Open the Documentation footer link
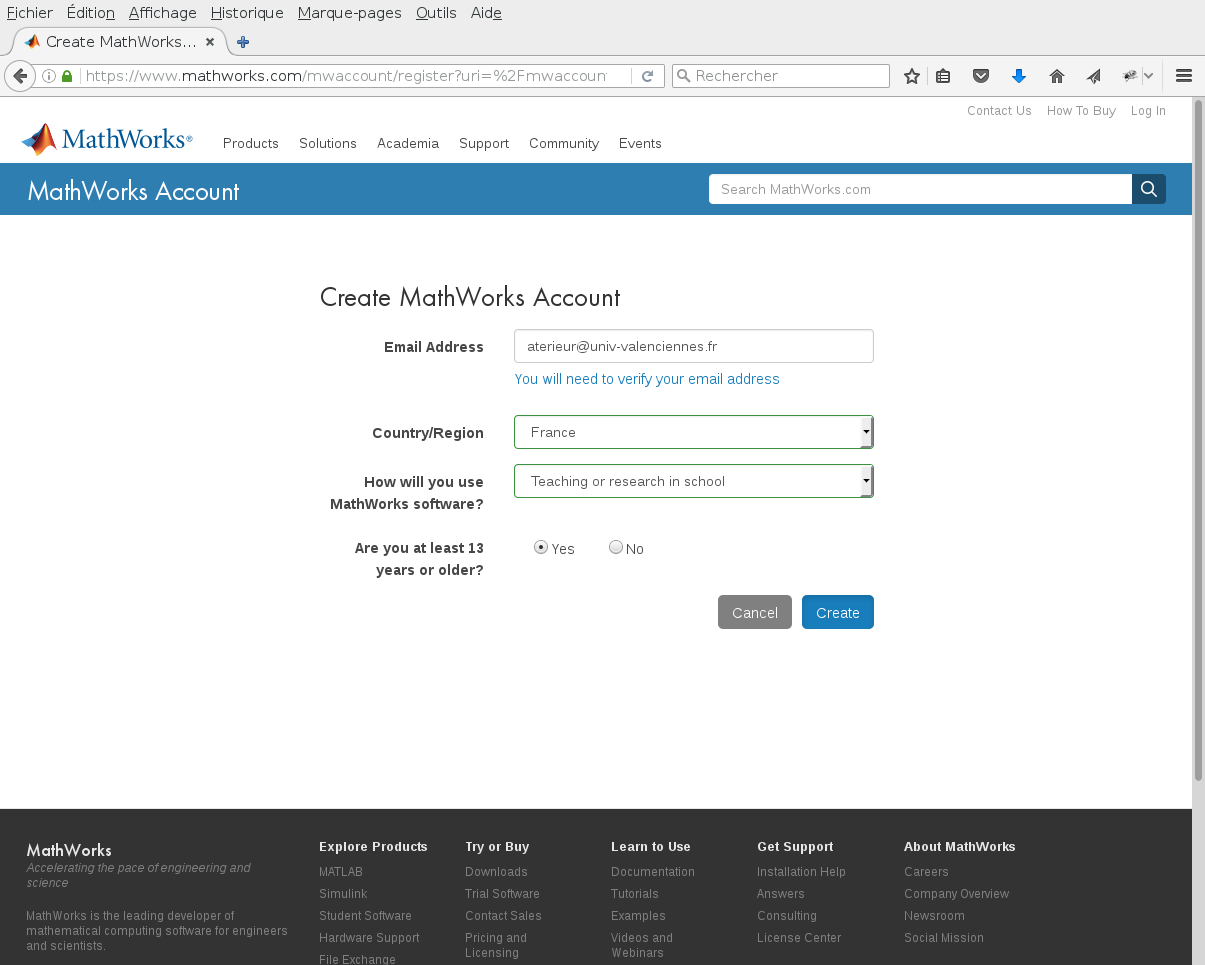The image size is (1205, 965). (653, 872)
